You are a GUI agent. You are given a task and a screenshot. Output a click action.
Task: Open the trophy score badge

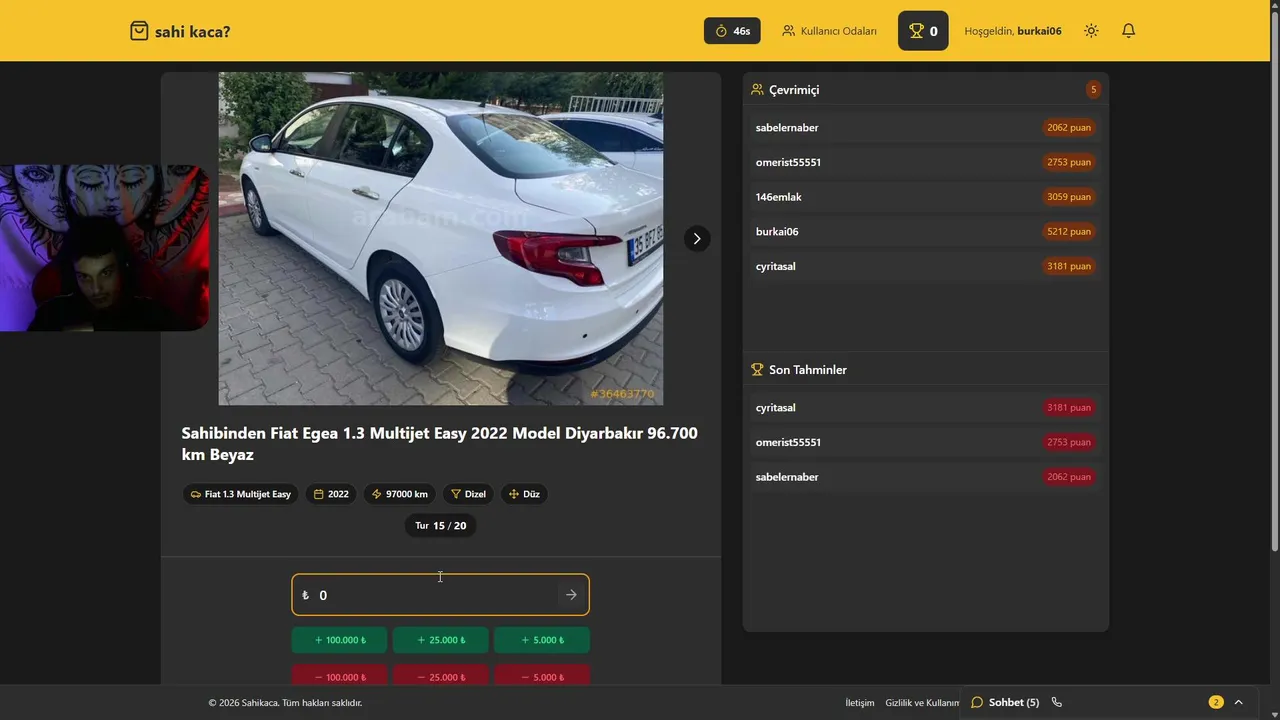(x=923, y=31)
